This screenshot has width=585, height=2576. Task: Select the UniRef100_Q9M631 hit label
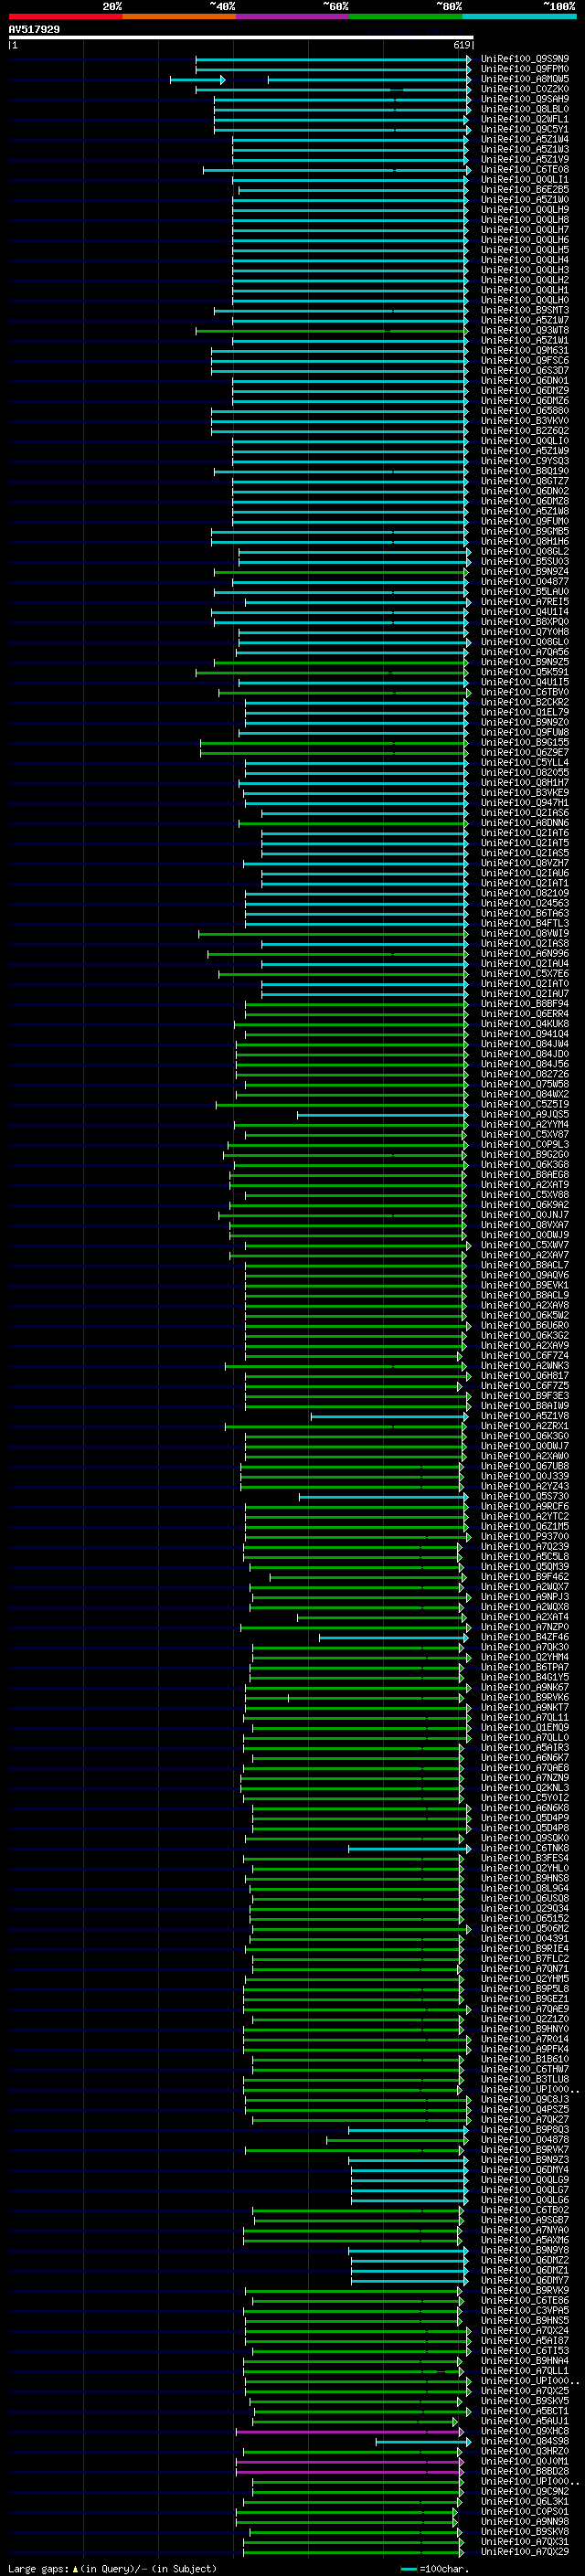(525, 350)
